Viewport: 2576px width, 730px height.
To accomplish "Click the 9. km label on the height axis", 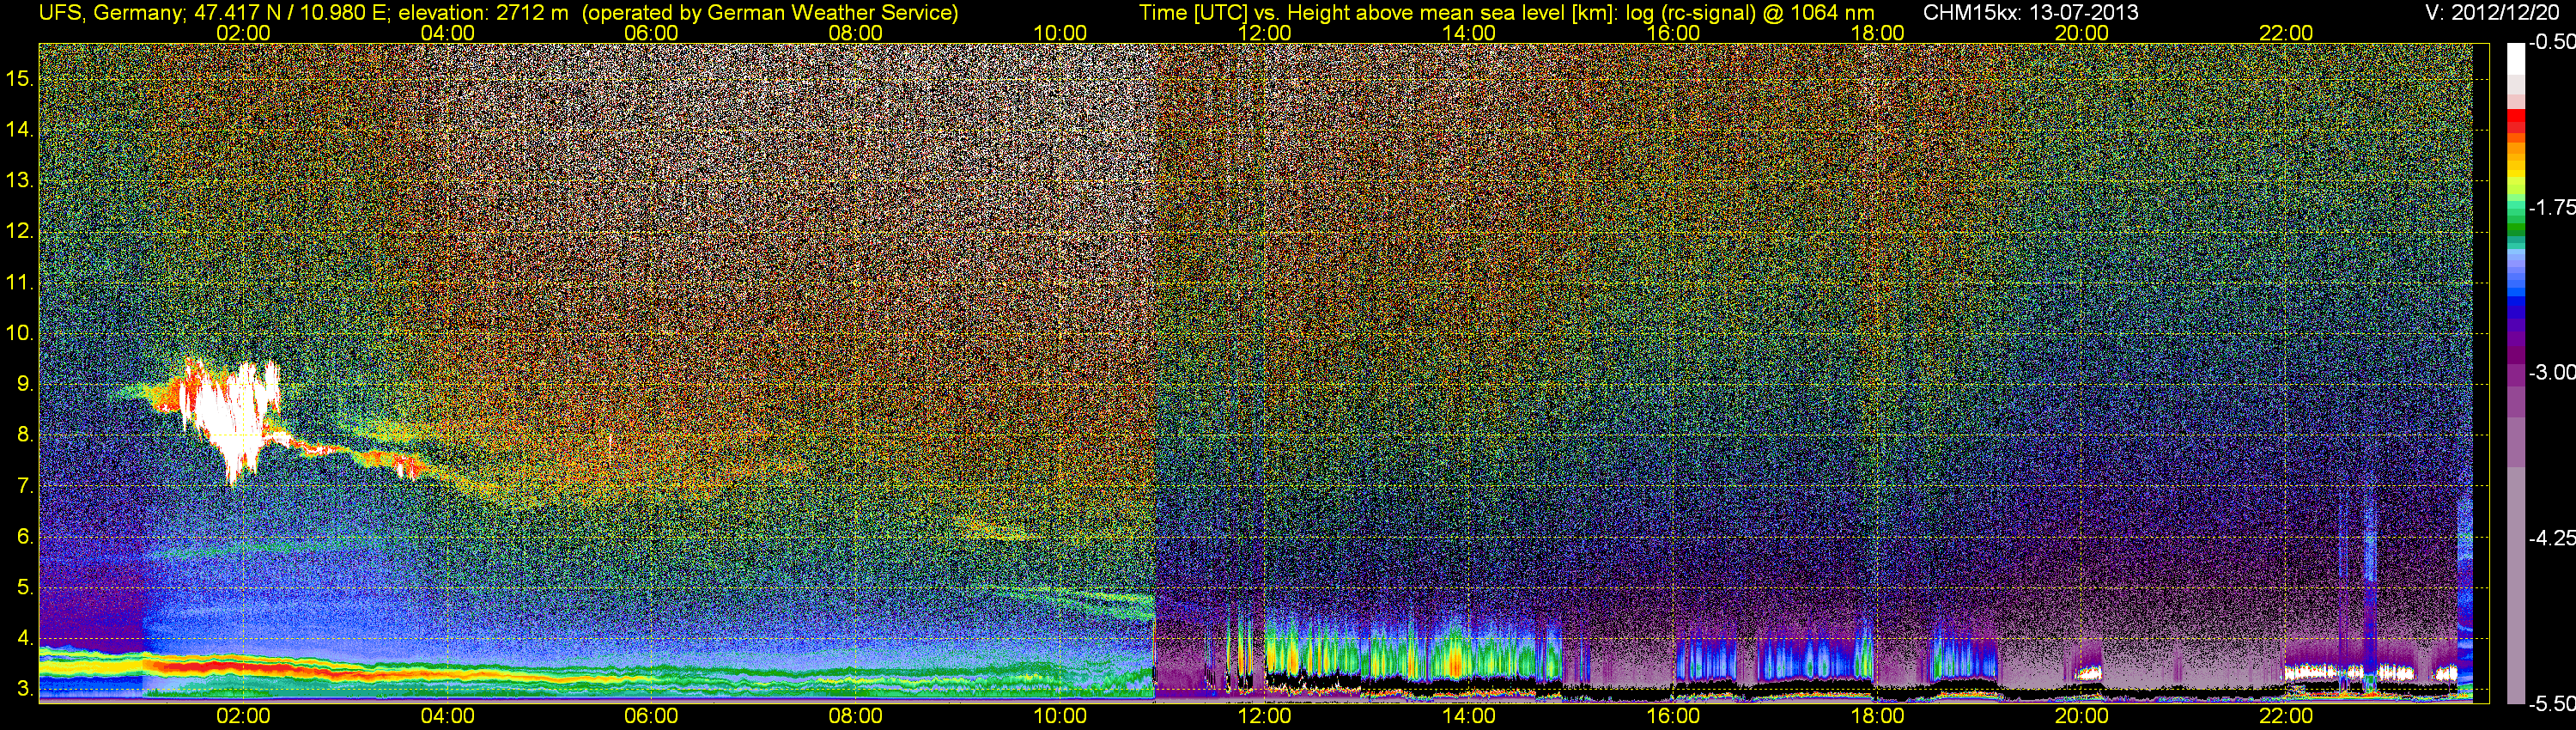I will click(x=25, y=384).
